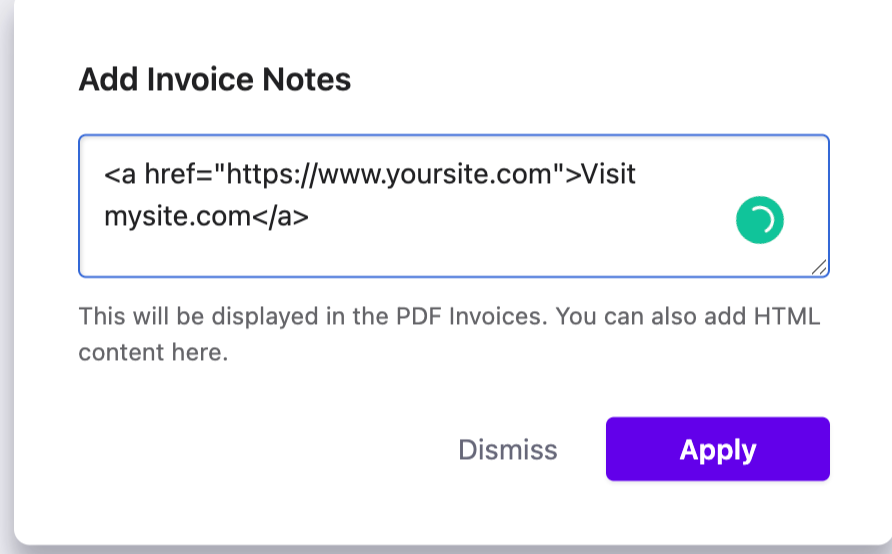Click the word 'HTML' in the helper text
The width and height of the screenshot is (892, 554).
coord(787,316)
